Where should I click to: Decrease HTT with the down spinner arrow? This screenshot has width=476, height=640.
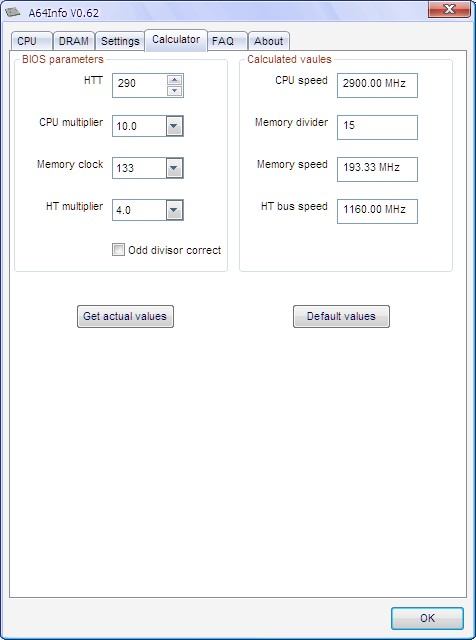175,91
